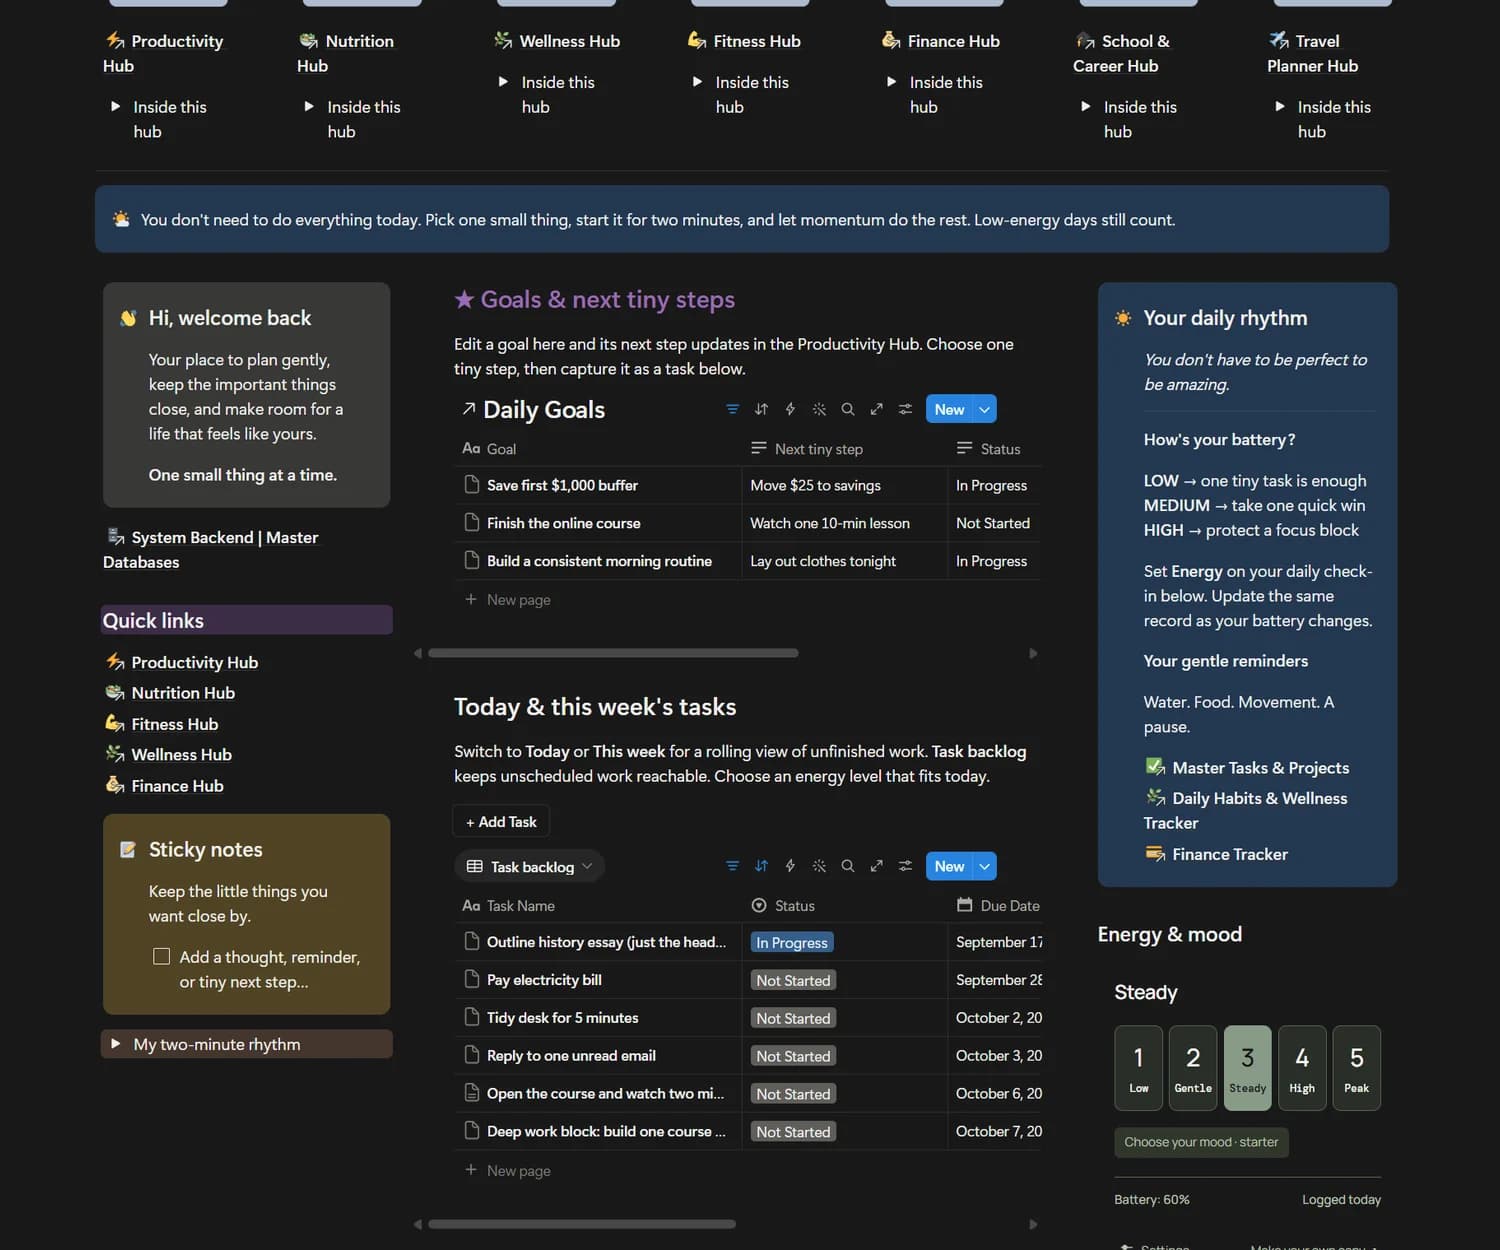Select mood level 4 High
1500x1250 pixels.
point(1302,1068)
